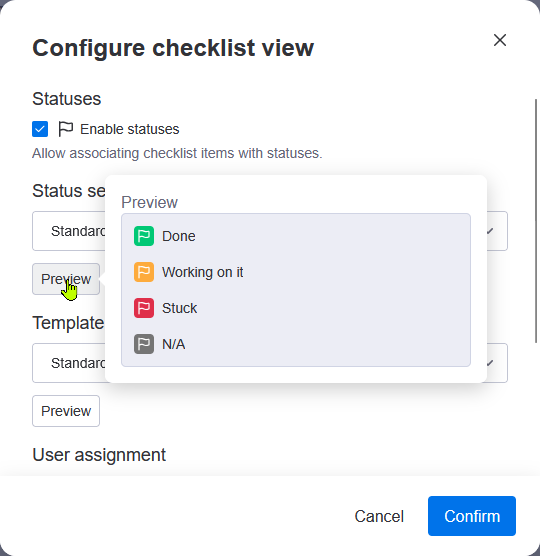Screen dimensions: 540x556
Task: Select the N/A status entry
Action: pyautogui.click(x=296, y=344)
